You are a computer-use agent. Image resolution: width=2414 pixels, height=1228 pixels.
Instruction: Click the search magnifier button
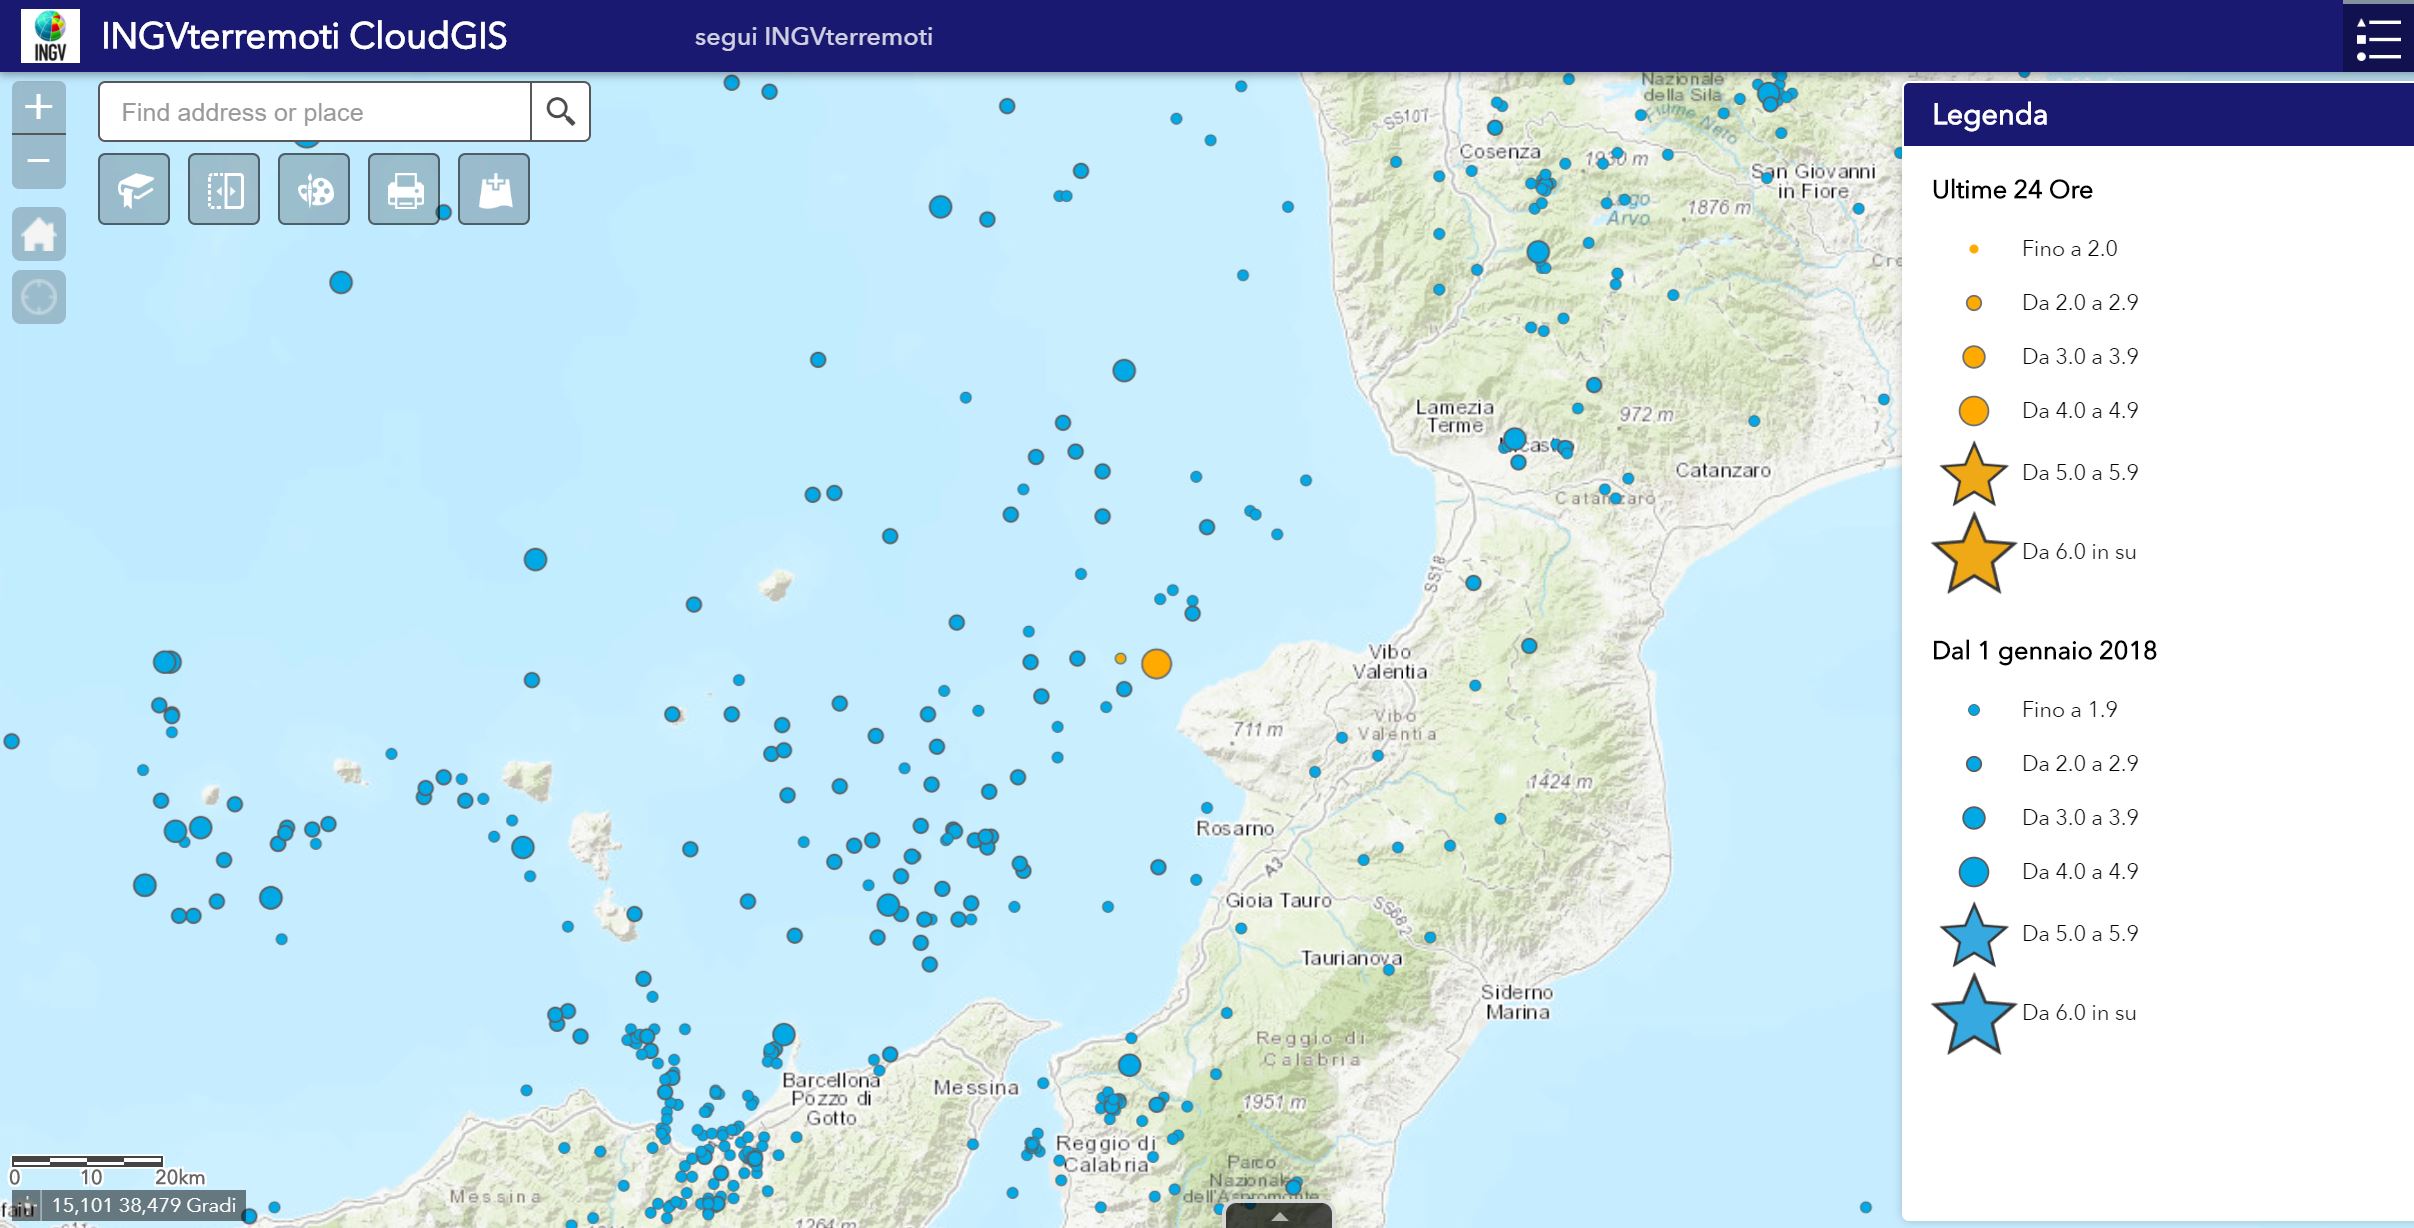[x=560, y=112]
